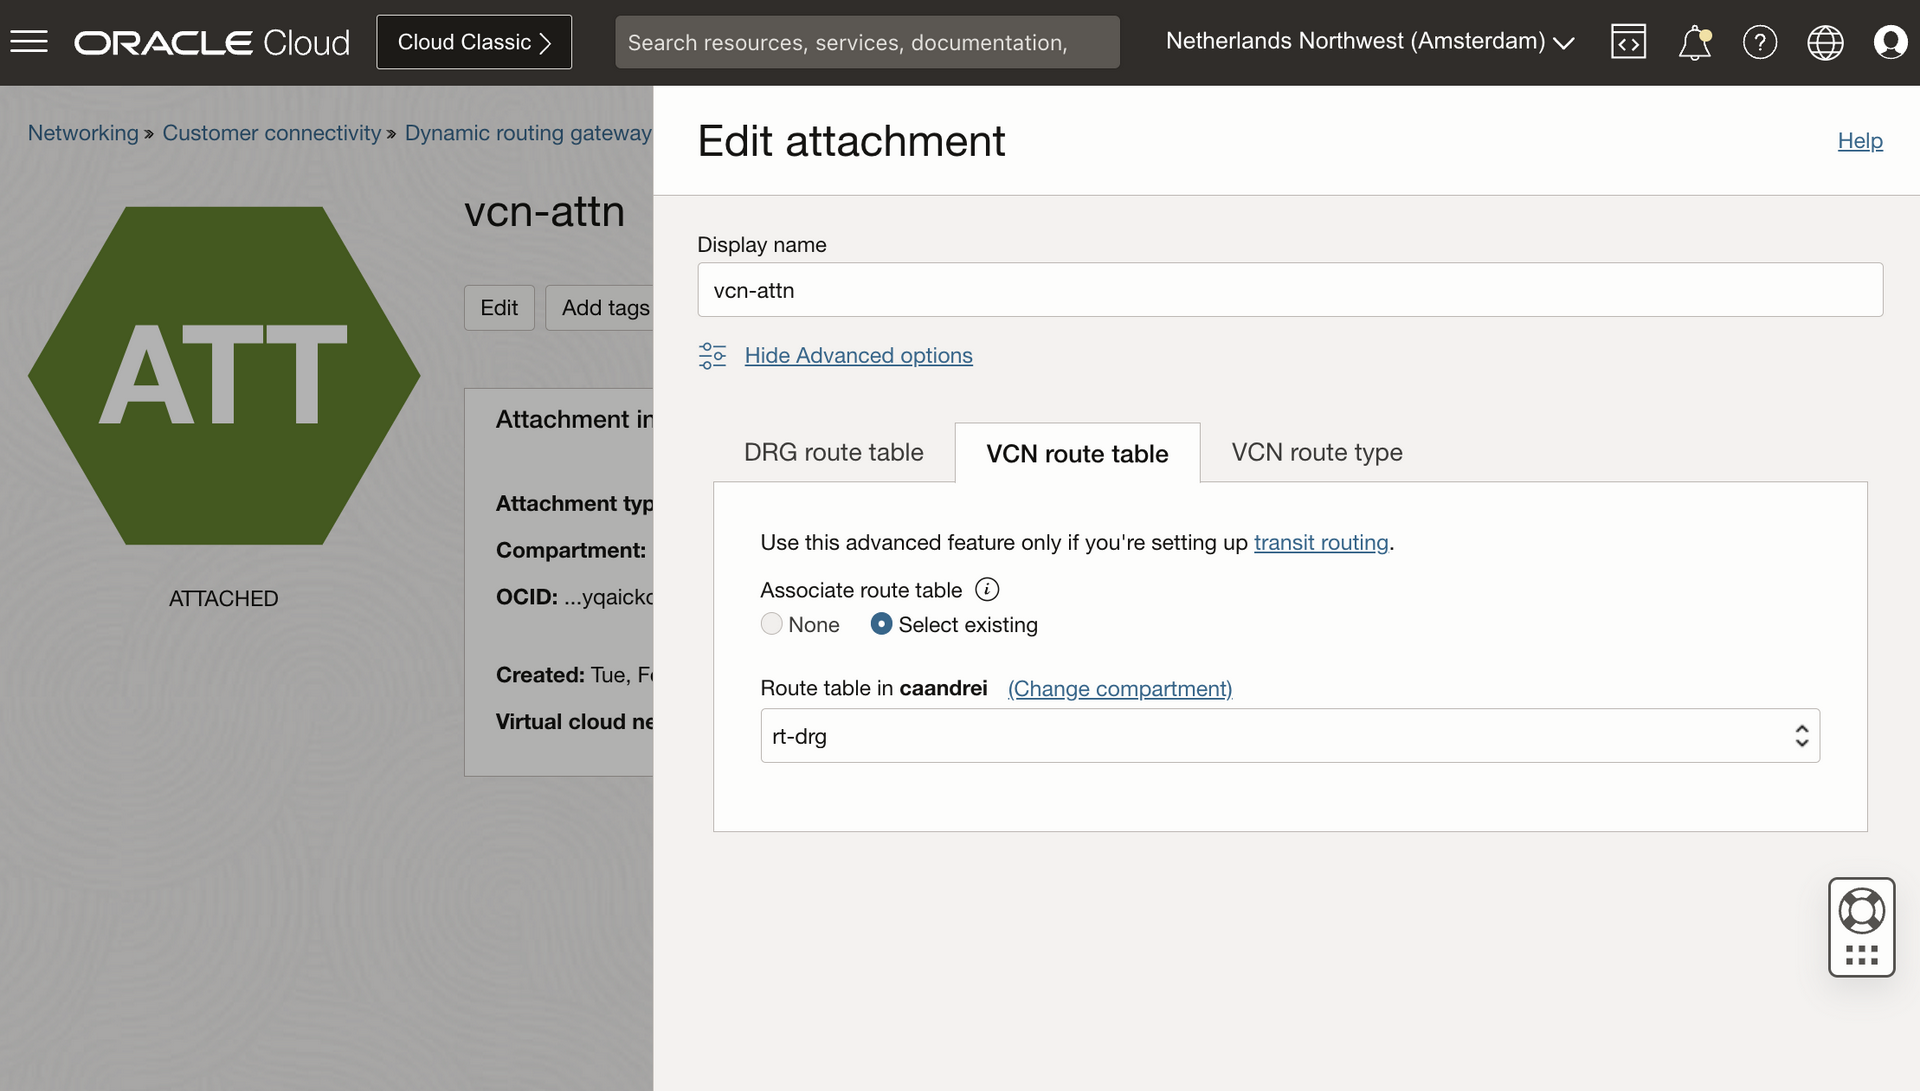
Task: Open the user profile avatar
Action: (1889, 42)
